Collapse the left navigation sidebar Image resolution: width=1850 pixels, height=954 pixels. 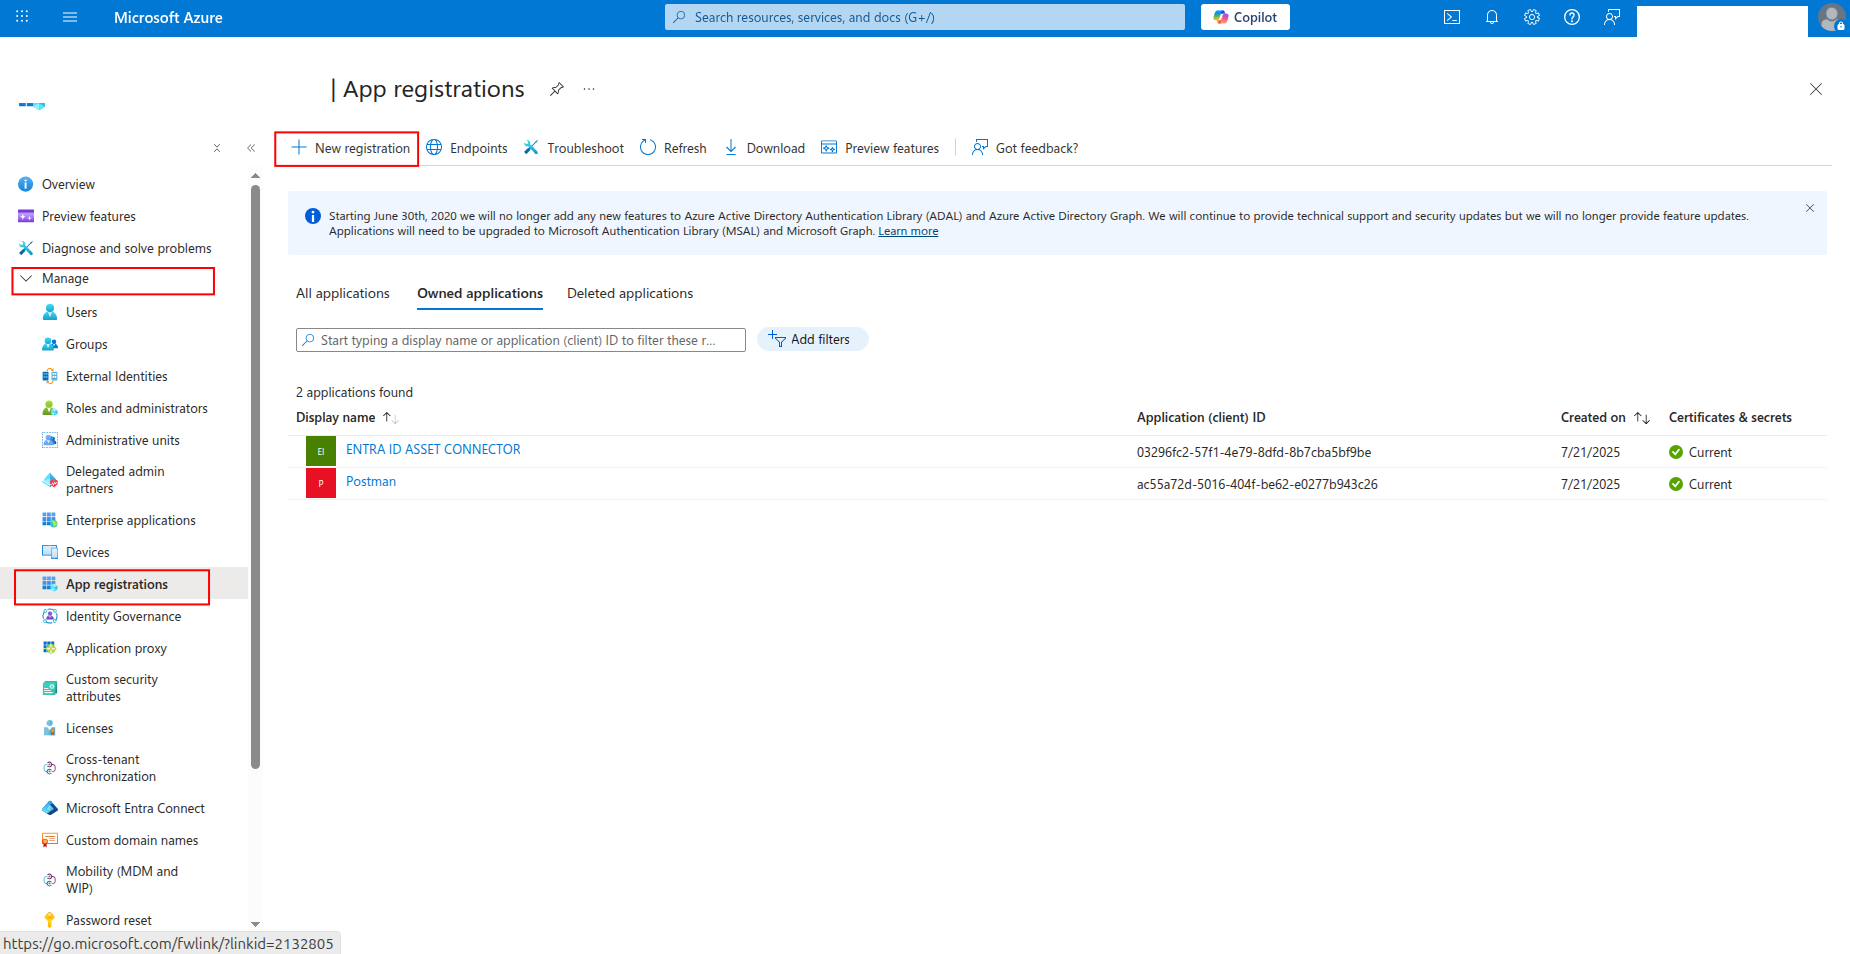[x=251, y=147]
